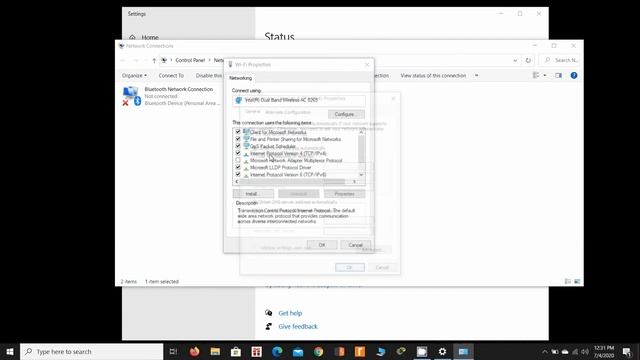Open the Get help link in Settings

click(x=290, y=313)
